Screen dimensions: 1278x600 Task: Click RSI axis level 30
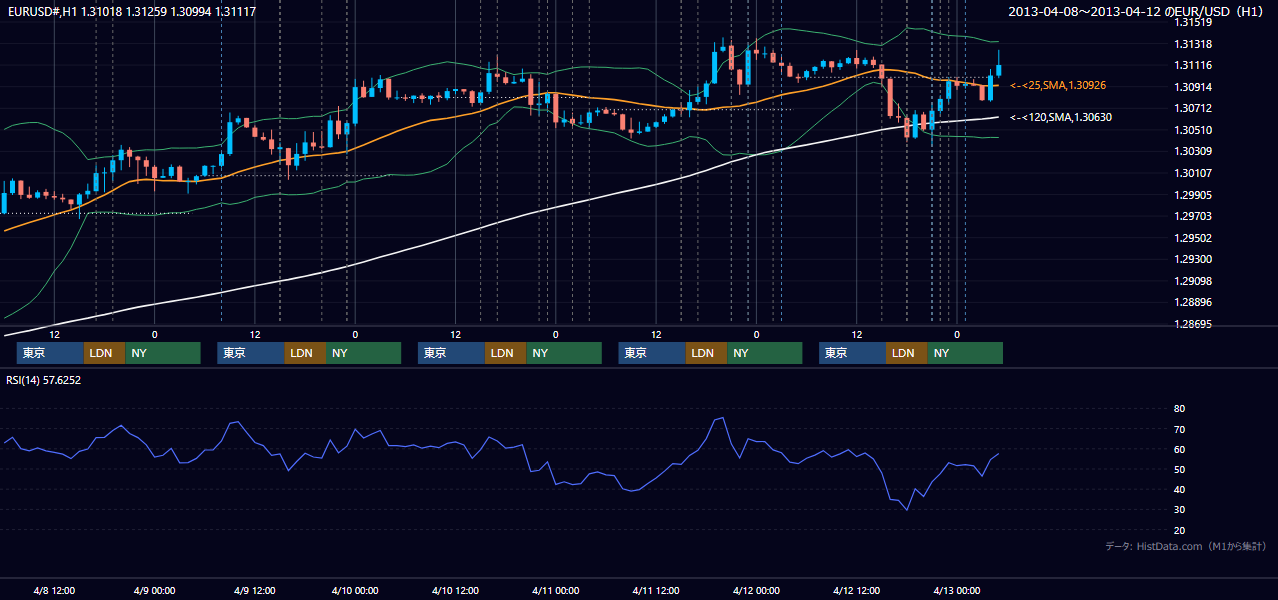(1180, 510)
